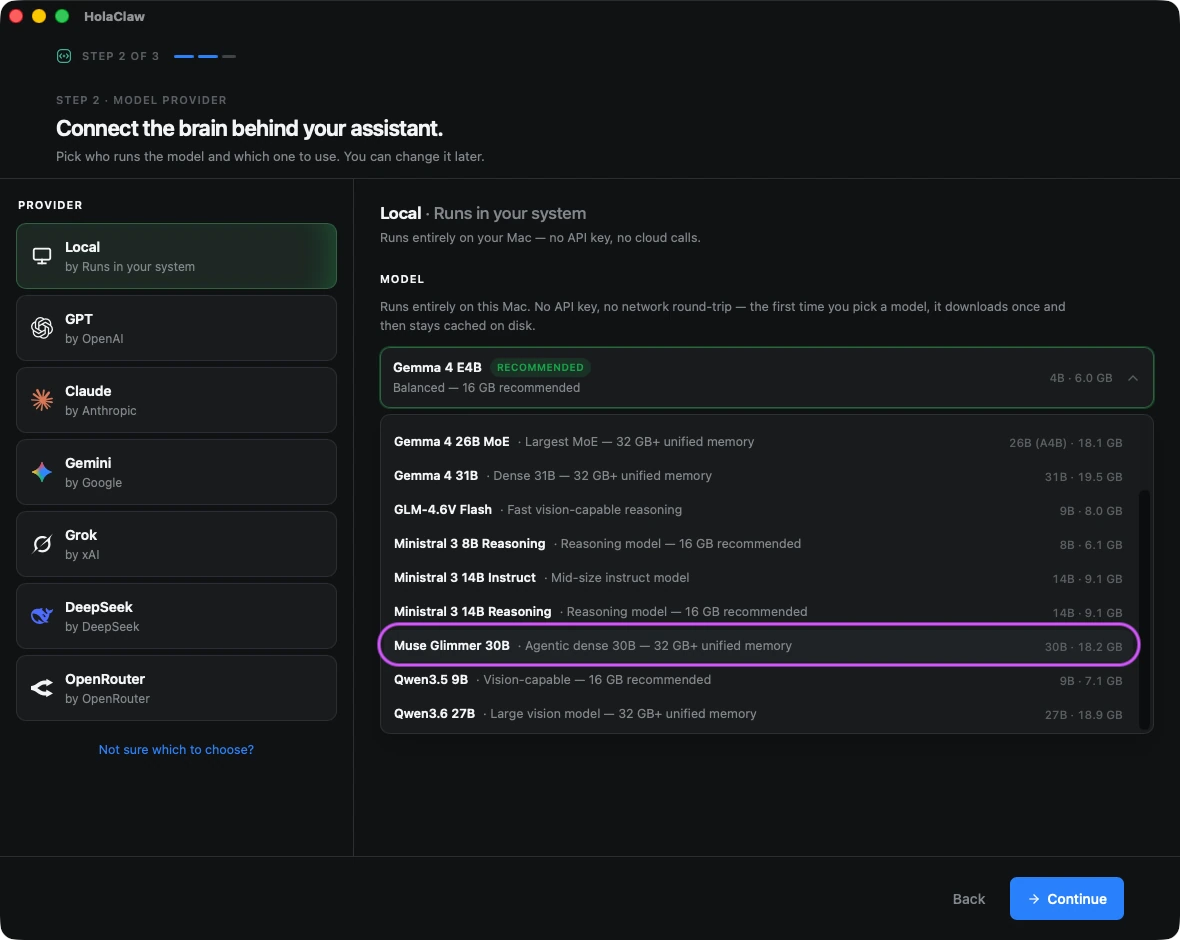Select Qwen3.5 9B model
Image resolution: width=1180 pixels, height=940 pixels.
click(x=759, y=680)
